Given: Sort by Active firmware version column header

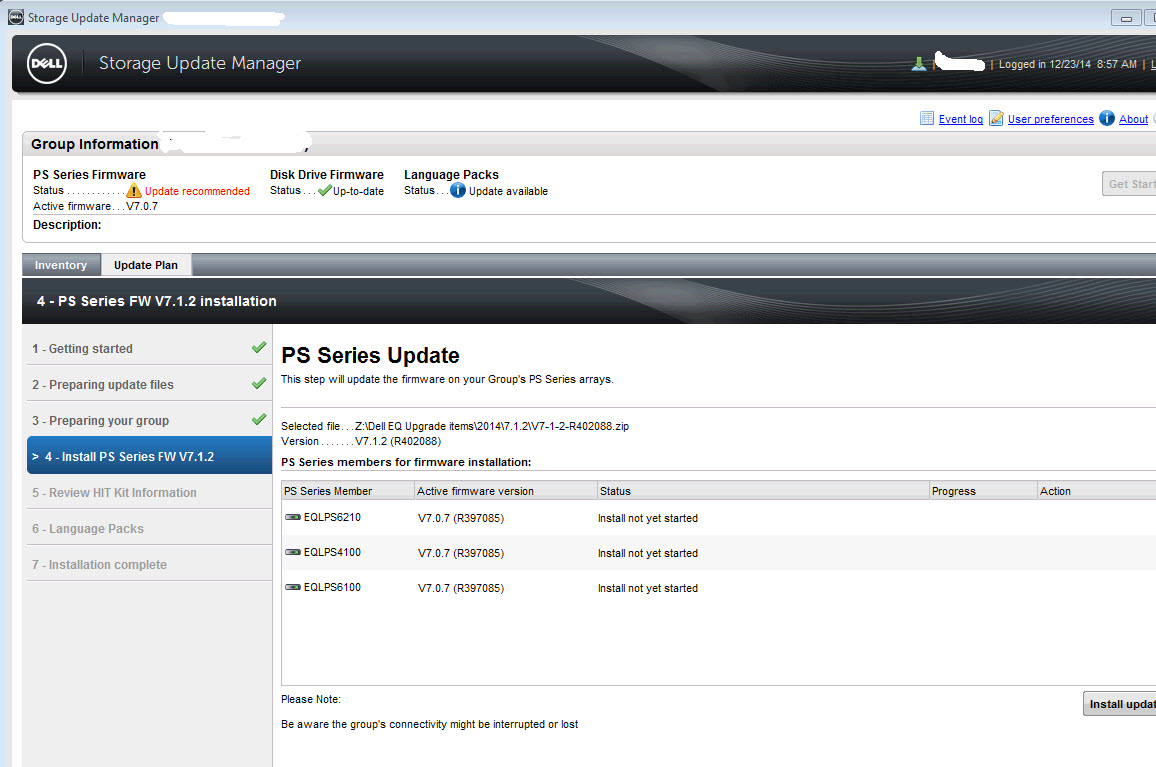Looking at the screenshot, I should click(x=506, y=491).
